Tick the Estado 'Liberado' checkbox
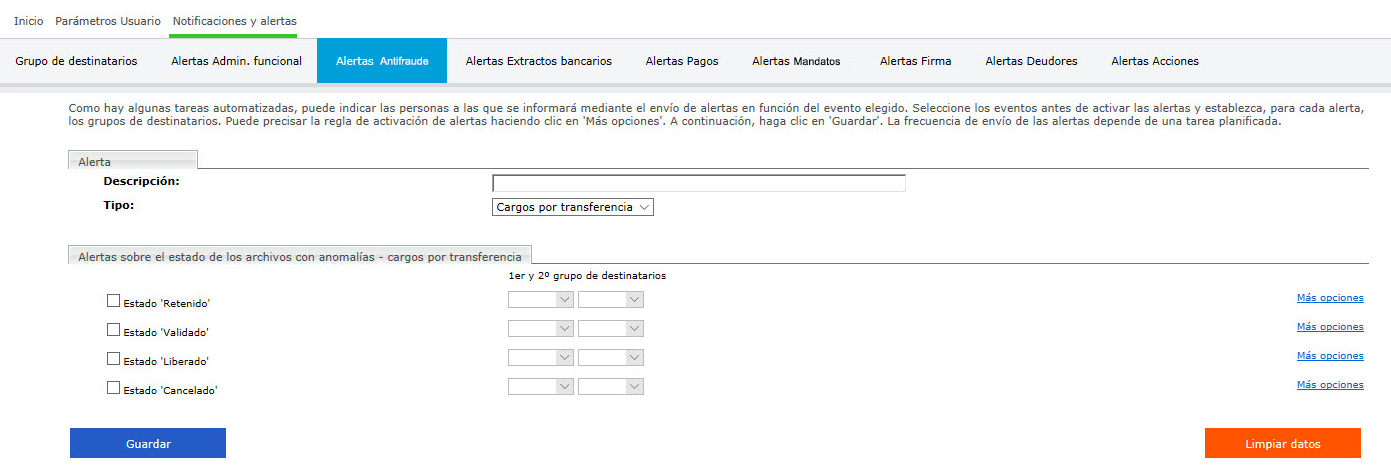 tap(113, 358)
